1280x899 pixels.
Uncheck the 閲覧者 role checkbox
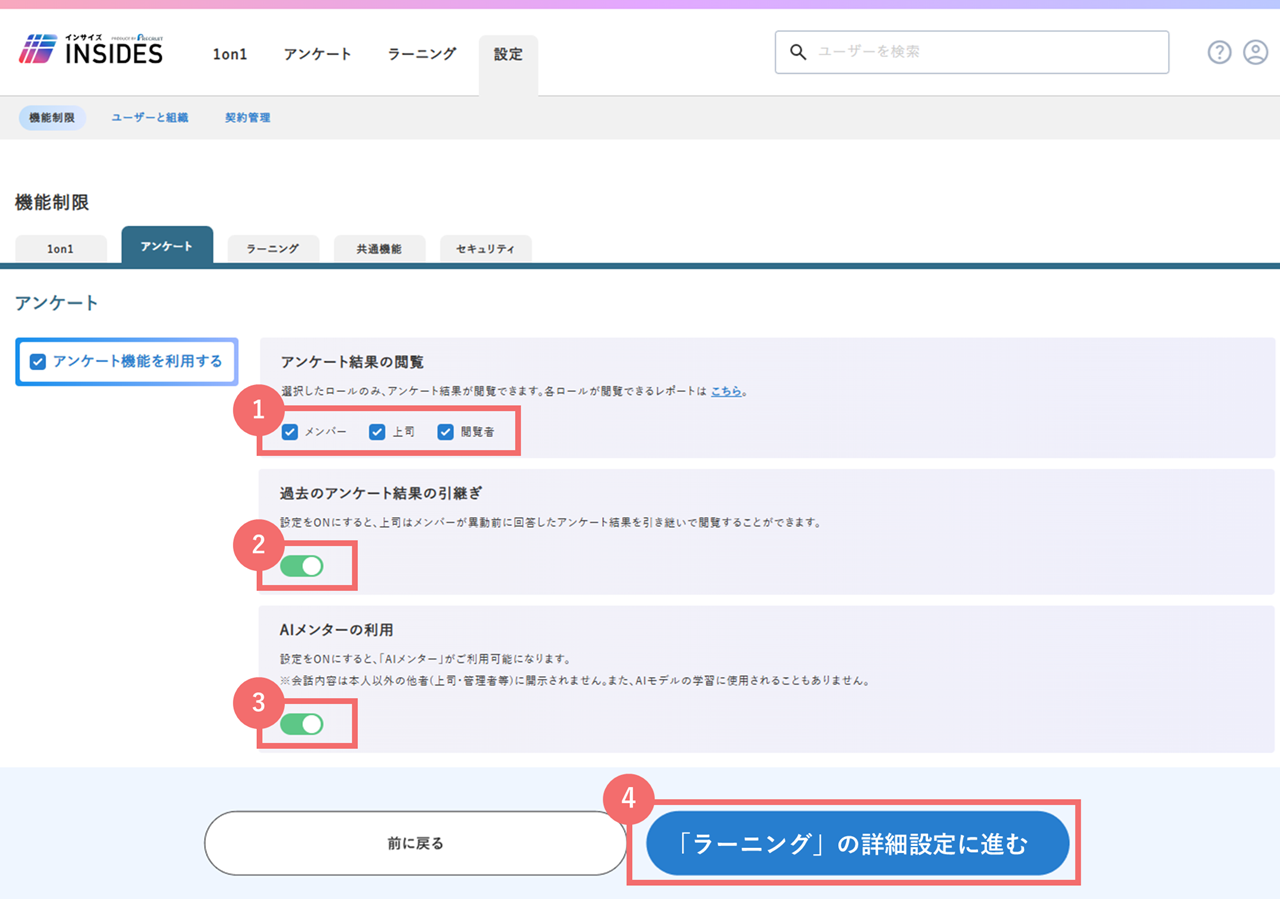click(446, 432)
